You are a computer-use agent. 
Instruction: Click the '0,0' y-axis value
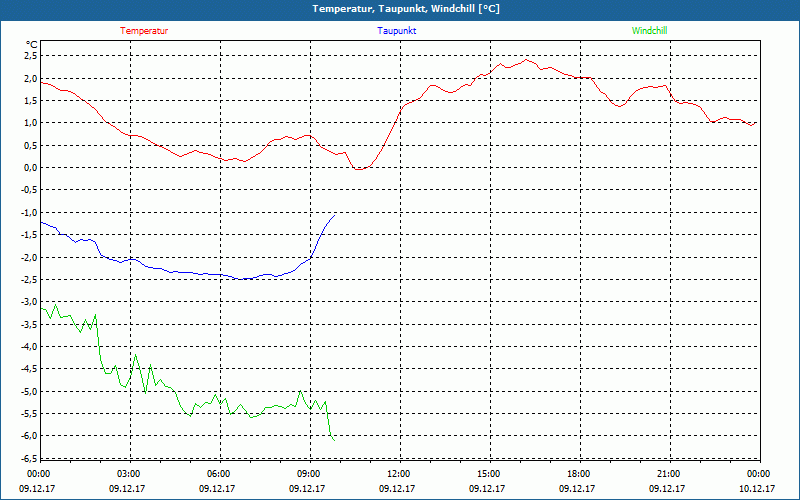pos(31,167)
